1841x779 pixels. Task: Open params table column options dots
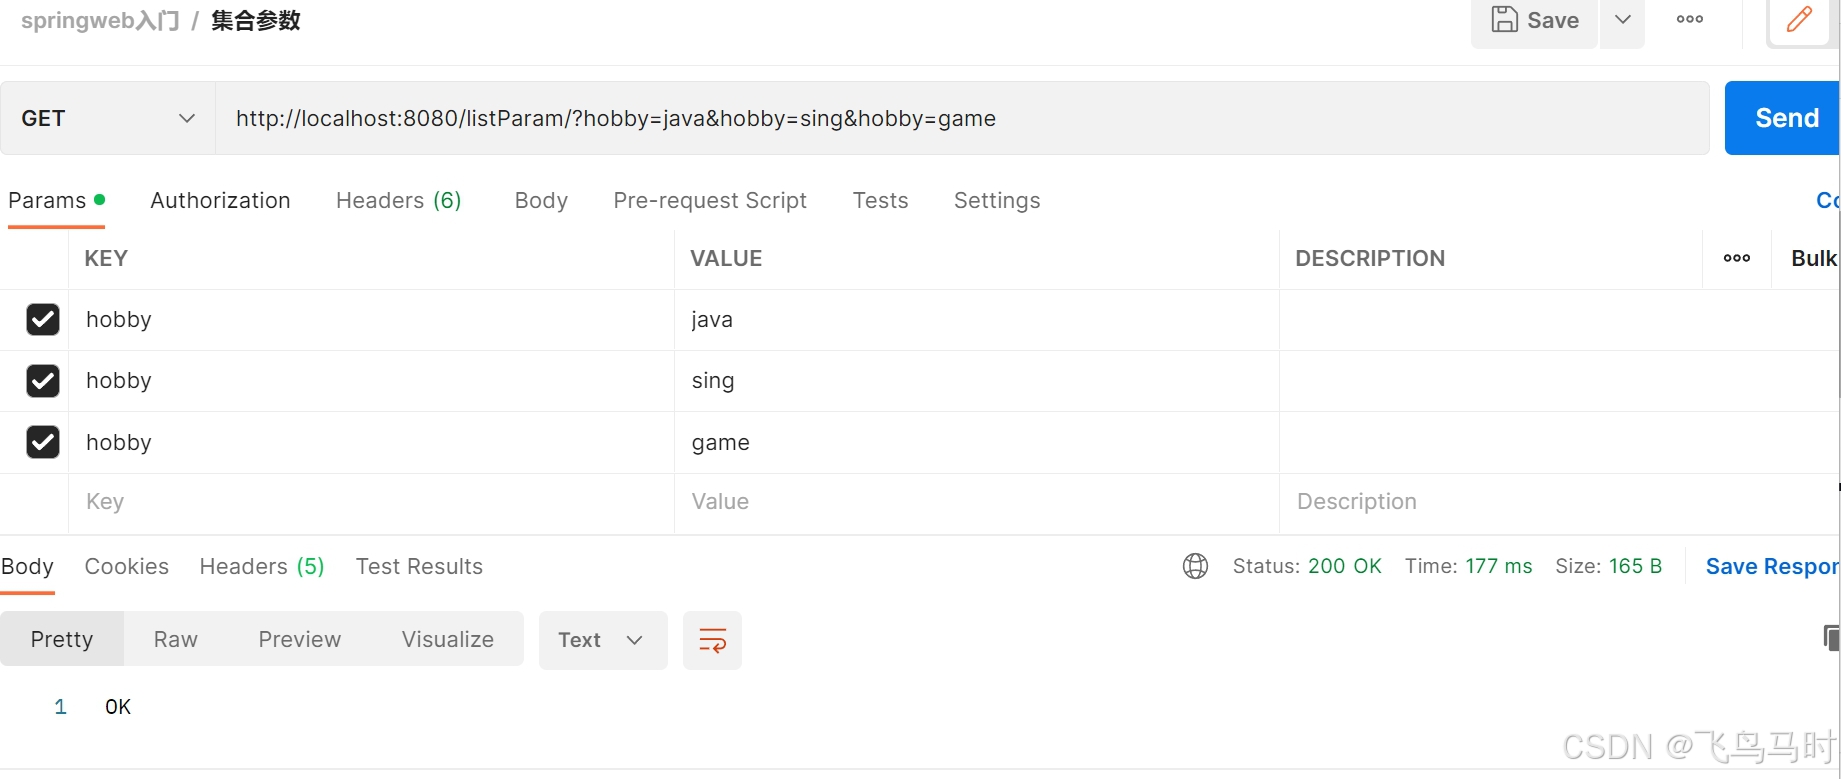click(x=1737, y=258)
